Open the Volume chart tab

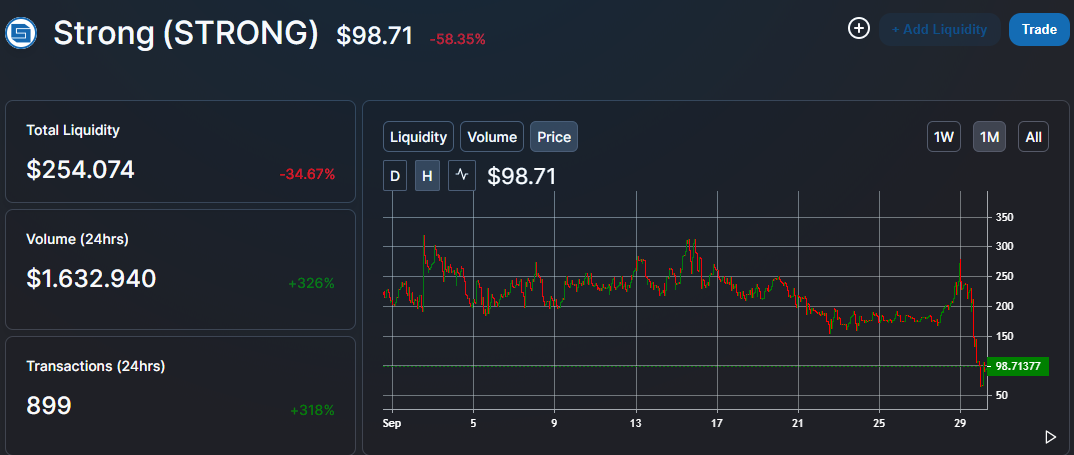(x=492, y=137)
